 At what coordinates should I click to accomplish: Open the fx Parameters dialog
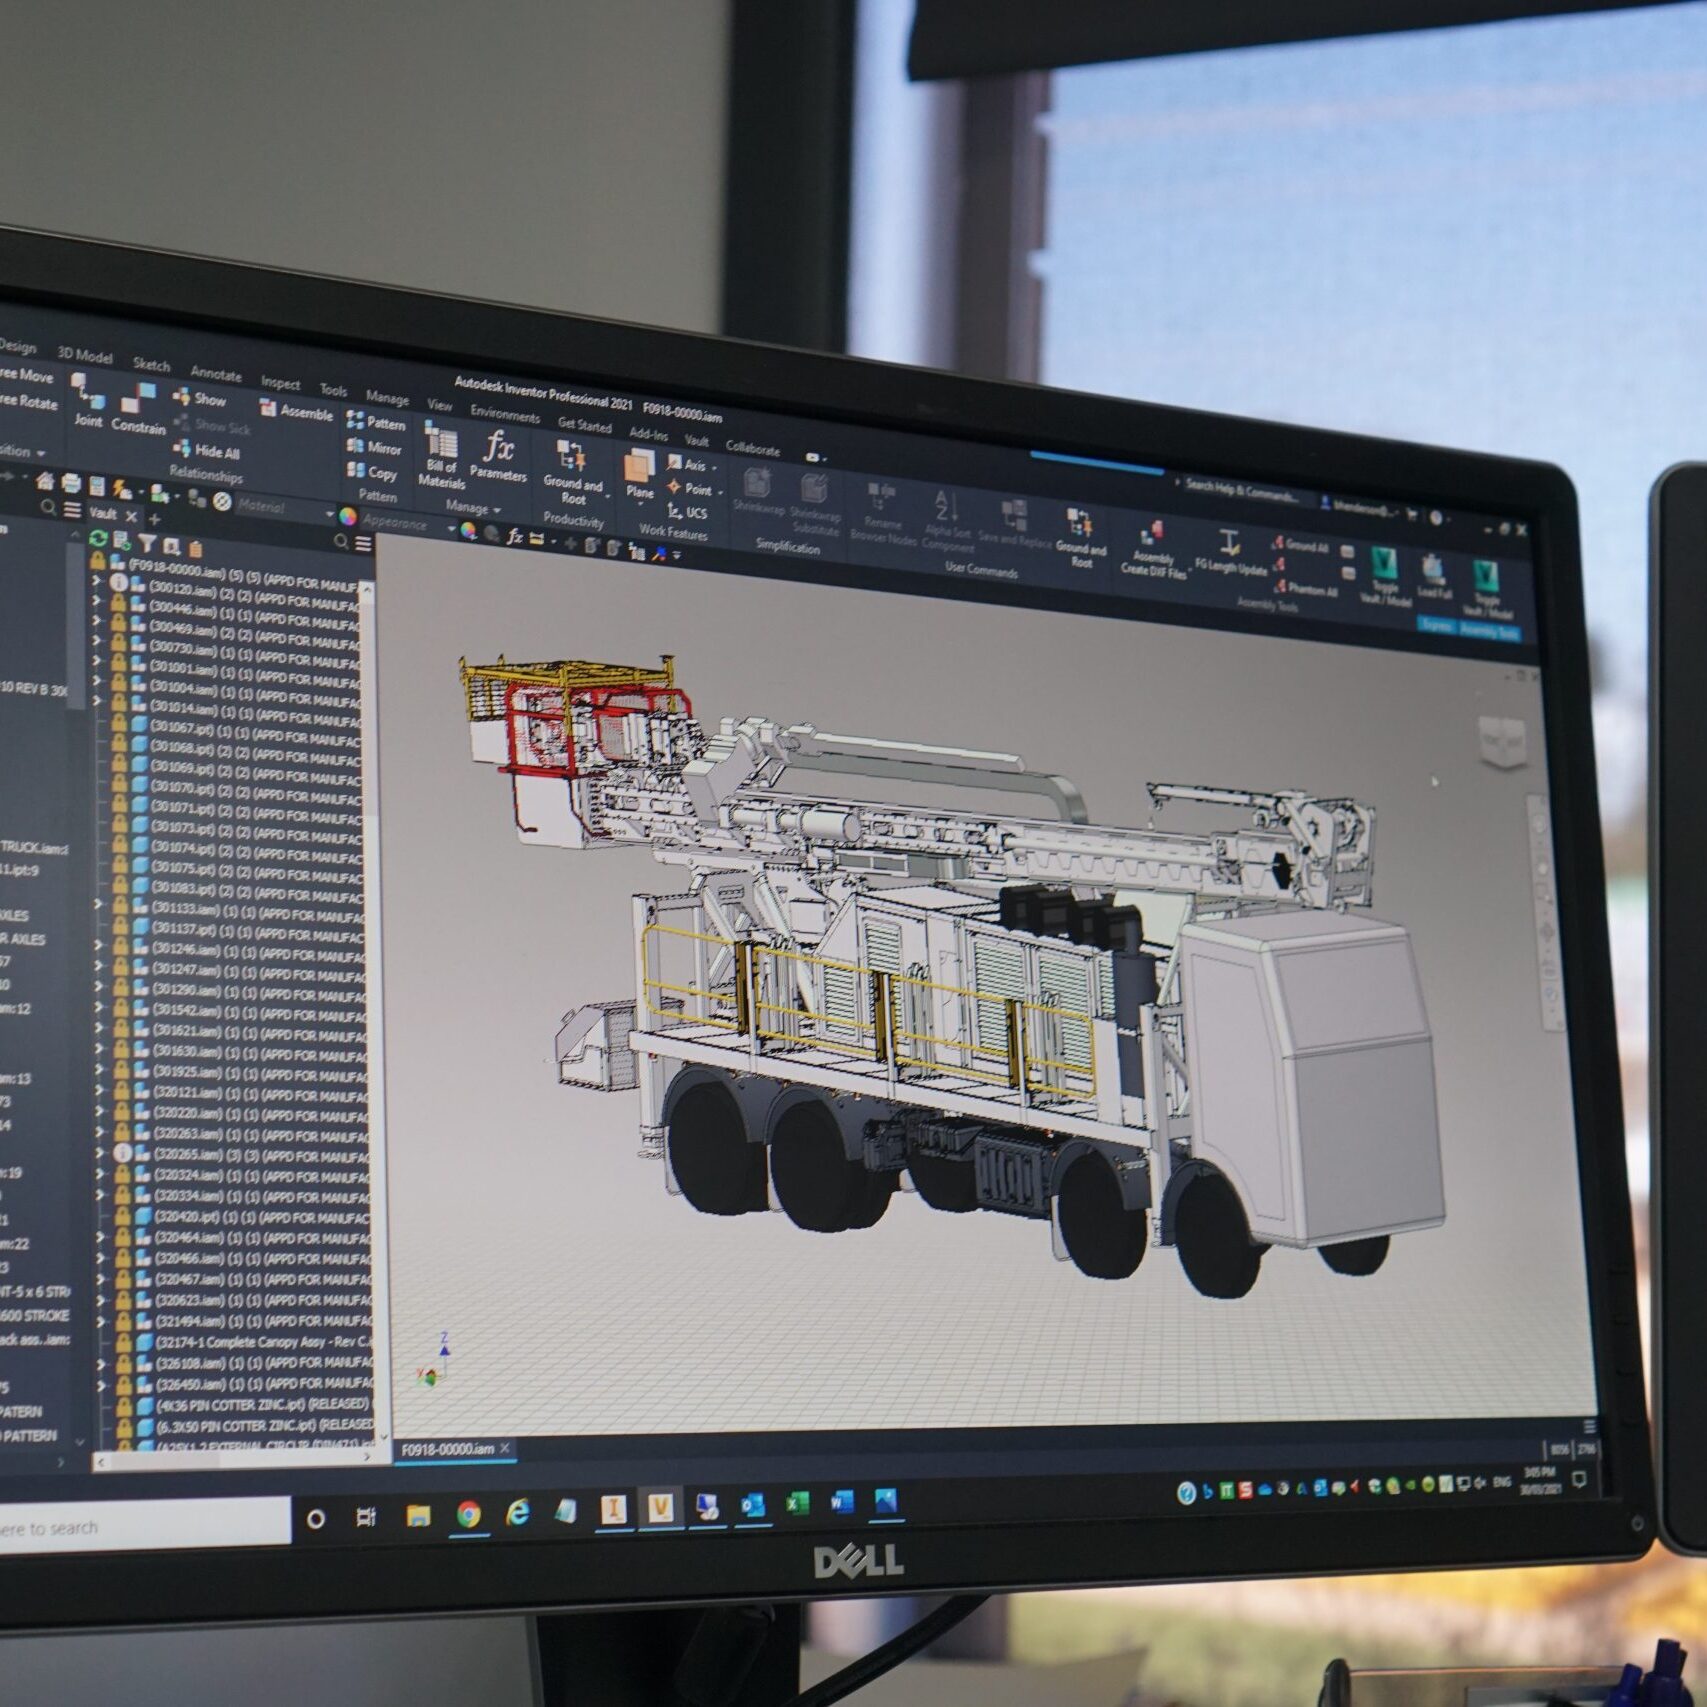(x=498, y=457)
